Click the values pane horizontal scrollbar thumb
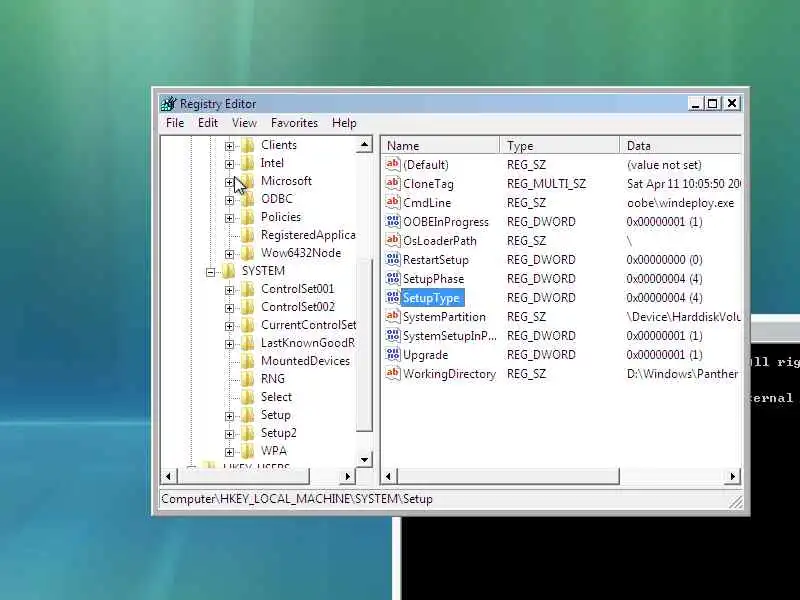Image resolution: width=800 pixels, height=600 pixels. [508, 477]
